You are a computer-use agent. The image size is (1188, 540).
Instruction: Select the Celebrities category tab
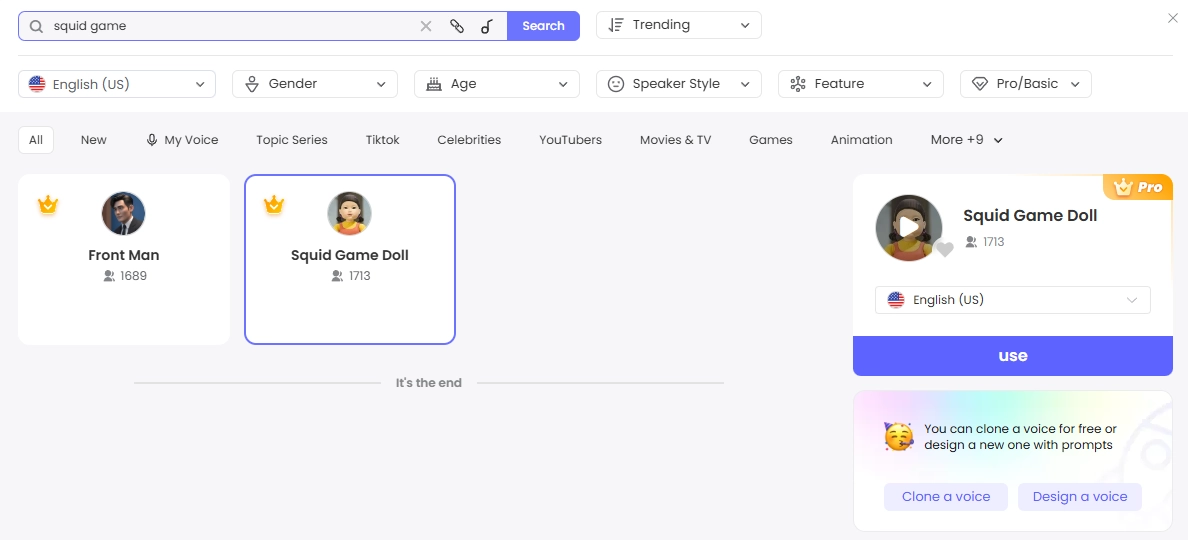[469, 140]
